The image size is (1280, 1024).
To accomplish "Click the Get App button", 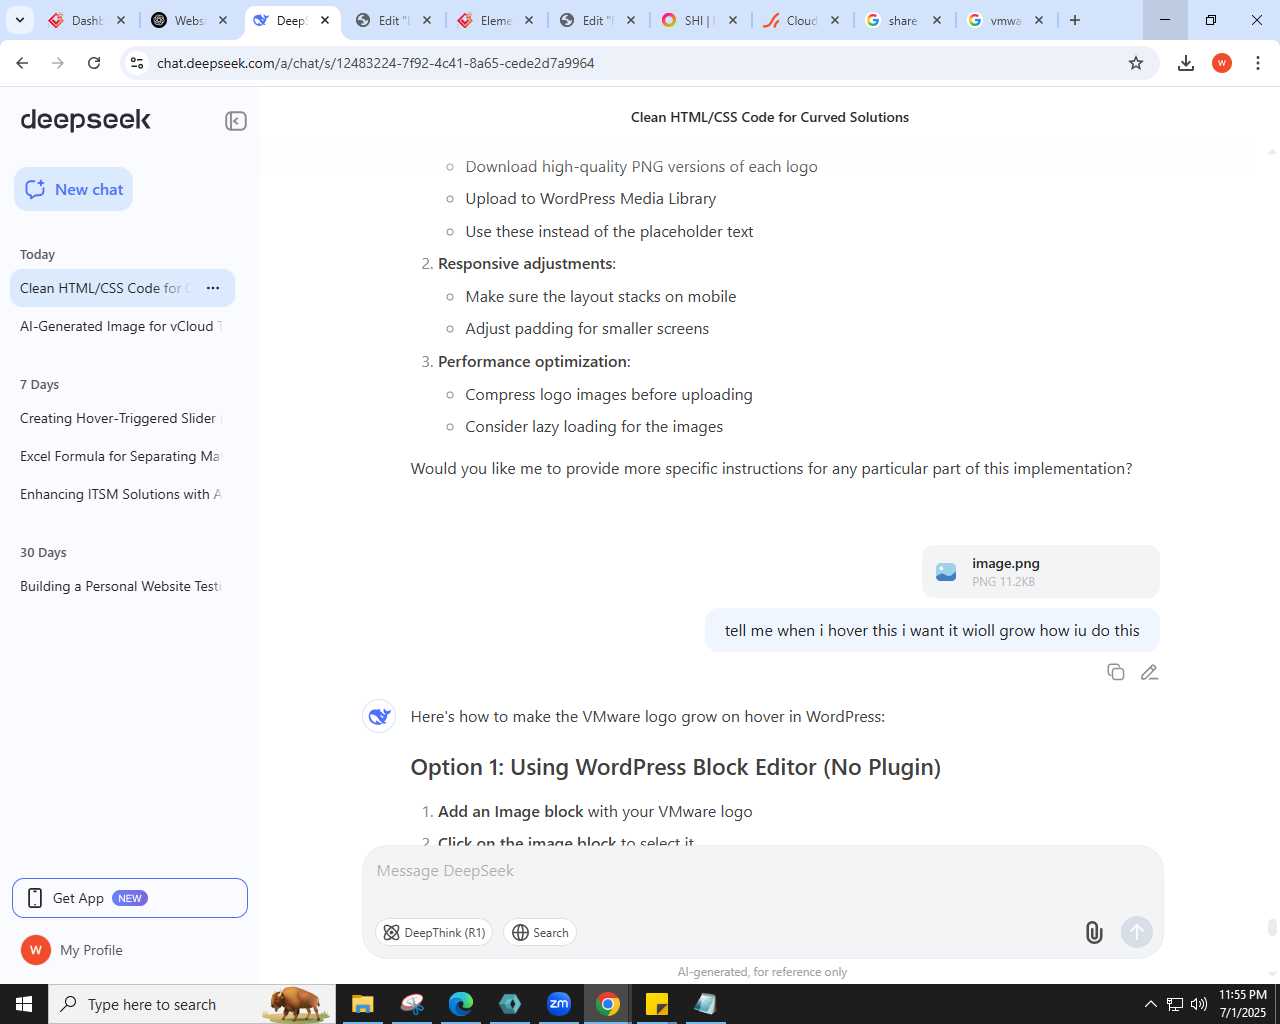I will [130, 898].
